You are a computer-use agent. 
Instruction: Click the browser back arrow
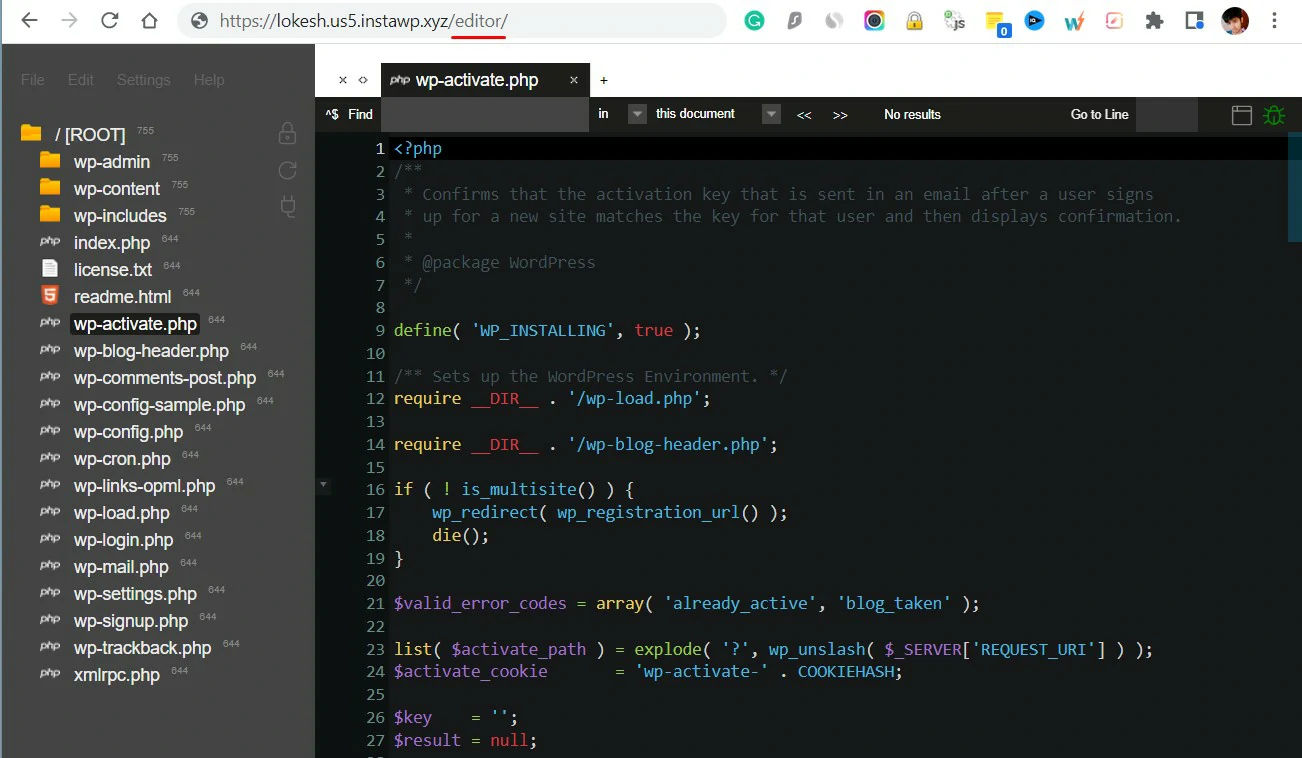(x=30, y=20)
